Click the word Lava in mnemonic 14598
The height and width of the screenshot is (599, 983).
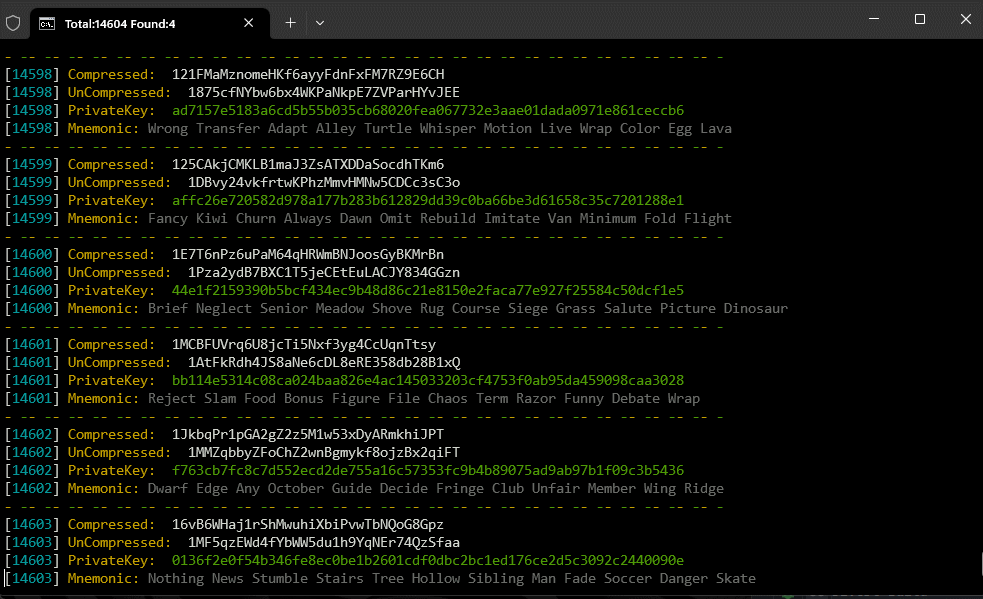716,129
